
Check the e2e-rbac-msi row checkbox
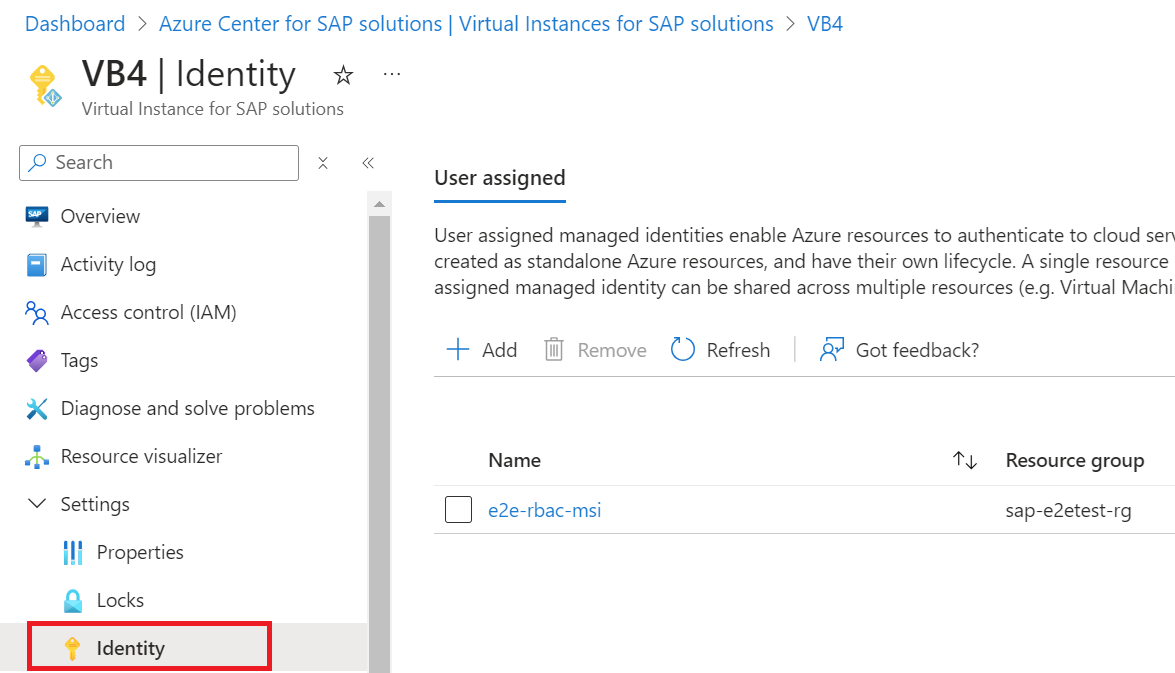[458, 510]
